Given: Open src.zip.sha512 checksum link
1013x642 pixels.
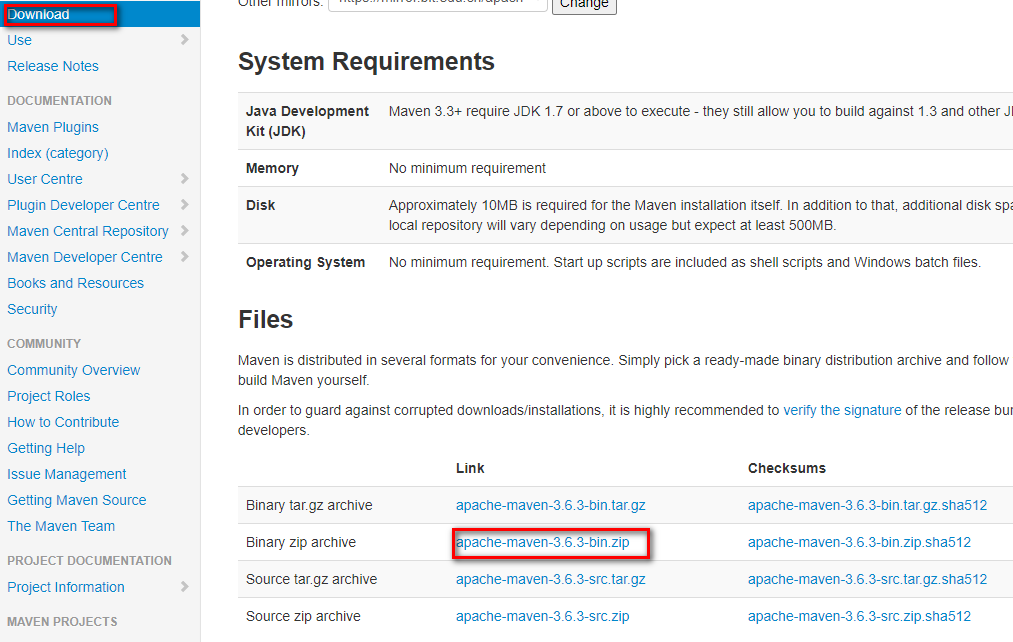Looking at the screenshot, I should (859, 617).
